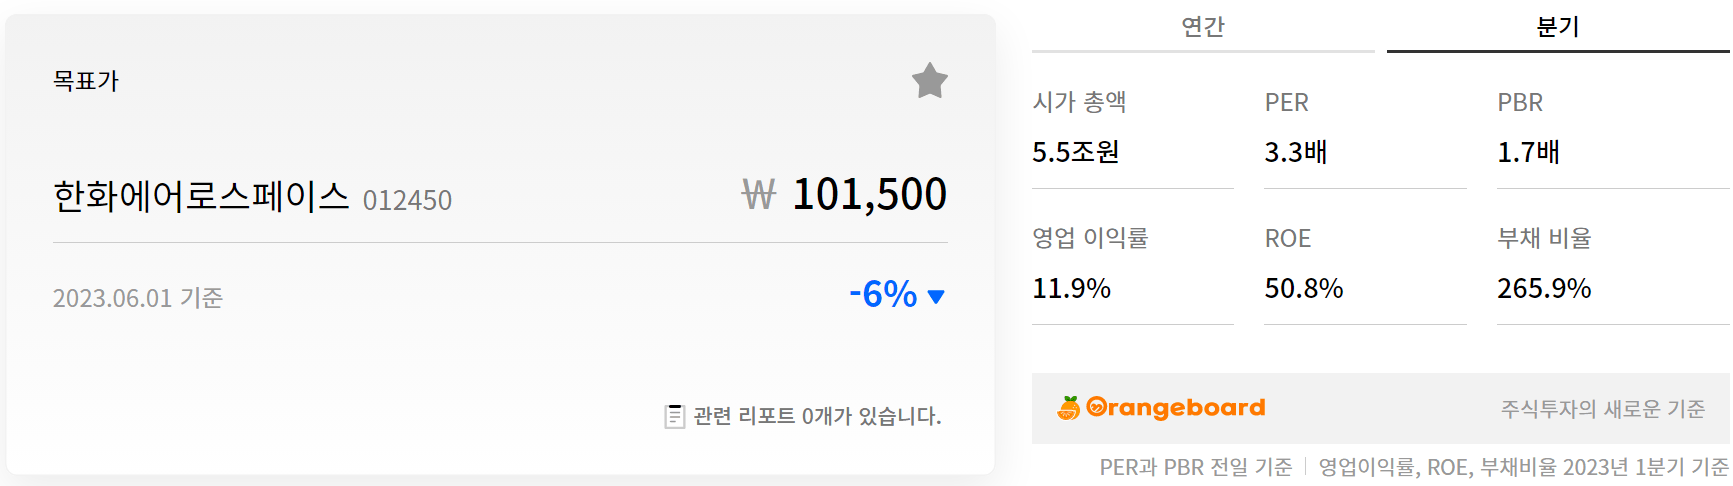Click the stock code 012450
The height and width of the screenshot is (486, 1733).
(x=407, y=201)
